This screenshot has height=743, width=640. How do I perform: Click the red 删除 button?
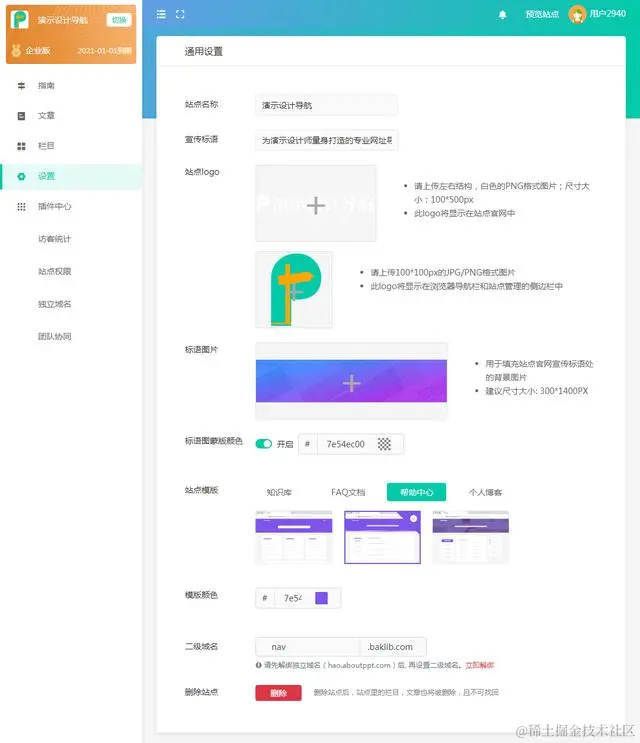pyautogui.click(x=279, y=693)
